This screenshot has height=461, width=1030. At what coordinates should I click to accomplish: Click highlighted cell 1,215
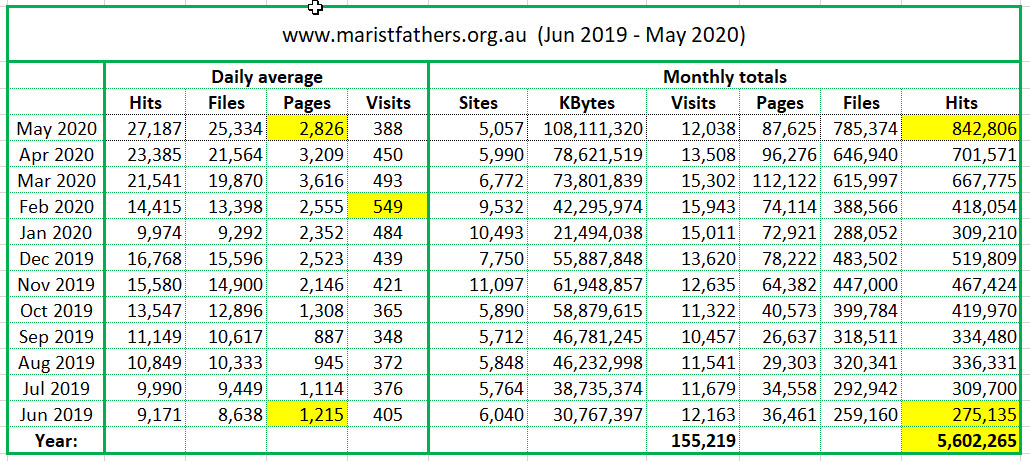[x=307, y=414]
